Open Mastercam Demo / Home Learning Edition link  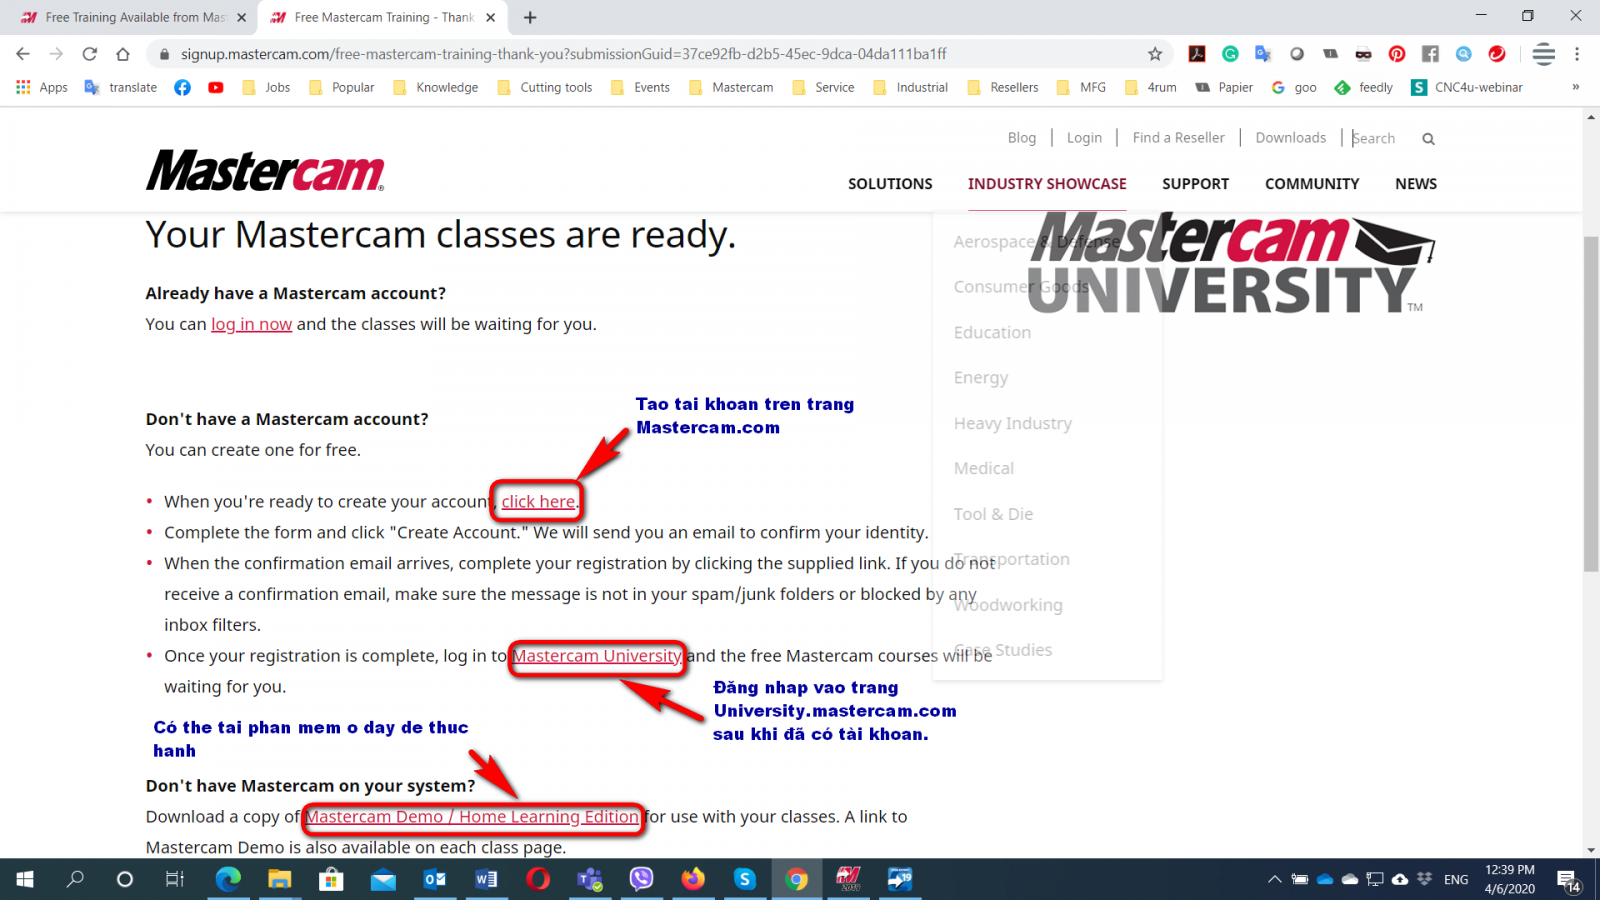[472, 817]
